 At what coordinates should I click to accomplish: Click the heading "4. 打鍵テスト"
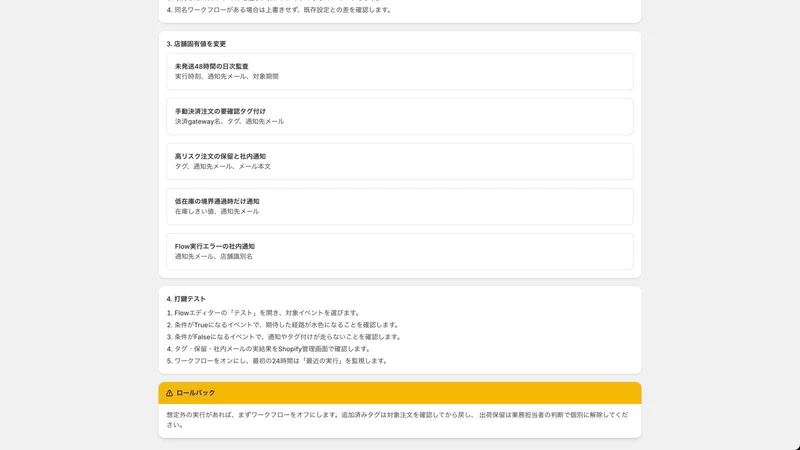(186, 299)
